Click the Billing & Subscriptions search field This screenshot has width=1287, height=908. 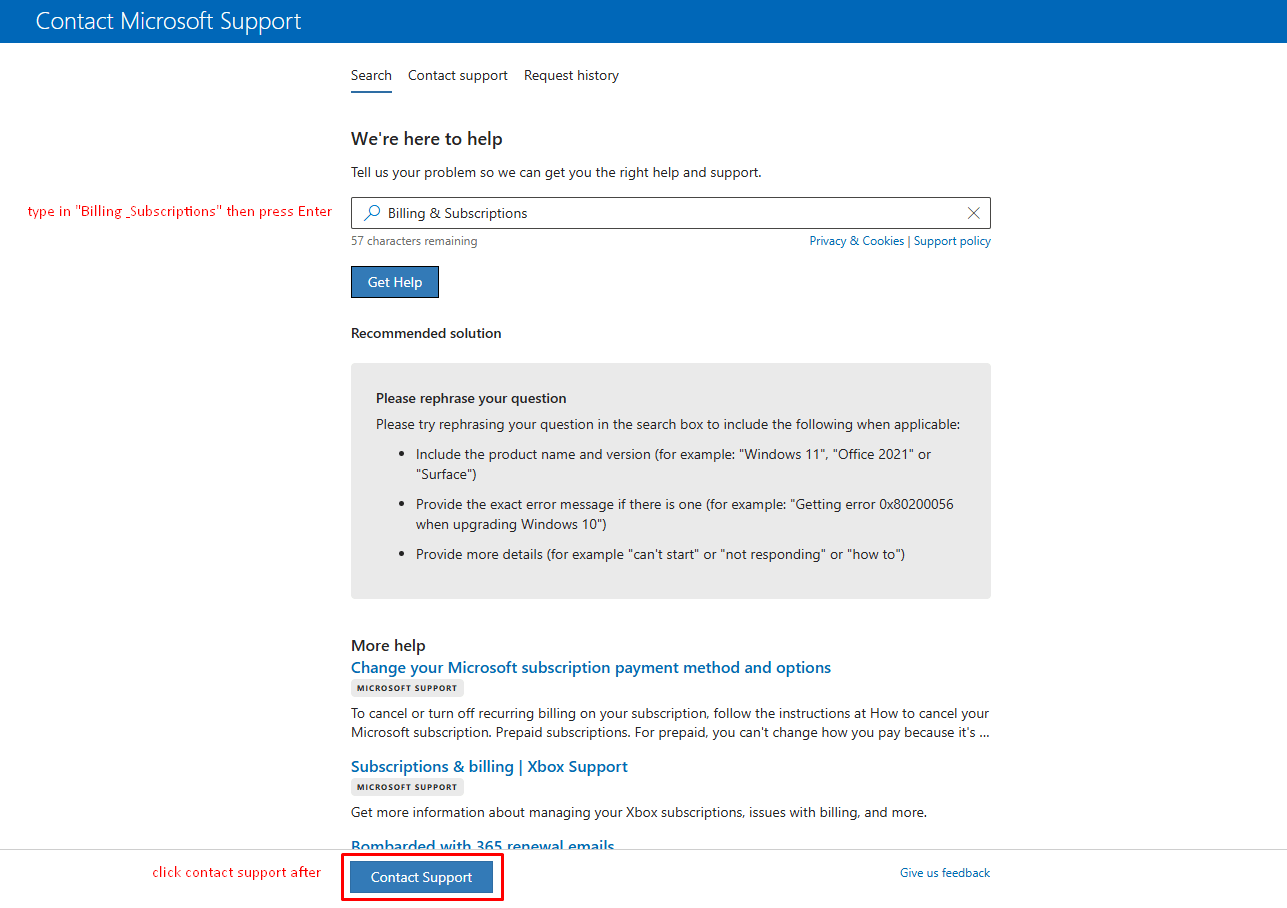click(671, 213)
